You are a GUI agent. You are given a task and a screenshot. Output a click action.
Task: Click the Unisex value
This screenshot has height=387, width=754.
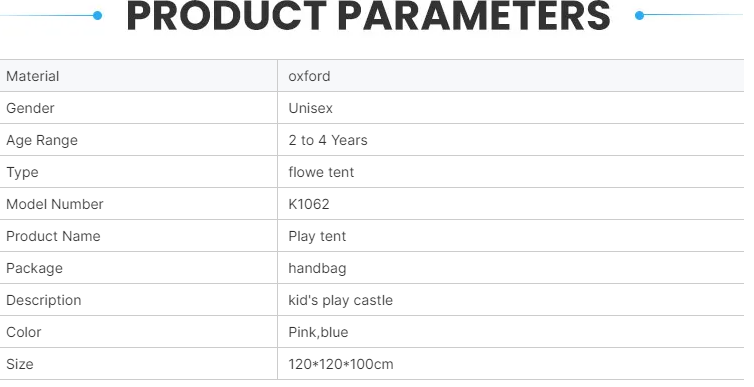click(x=311, y=108)
